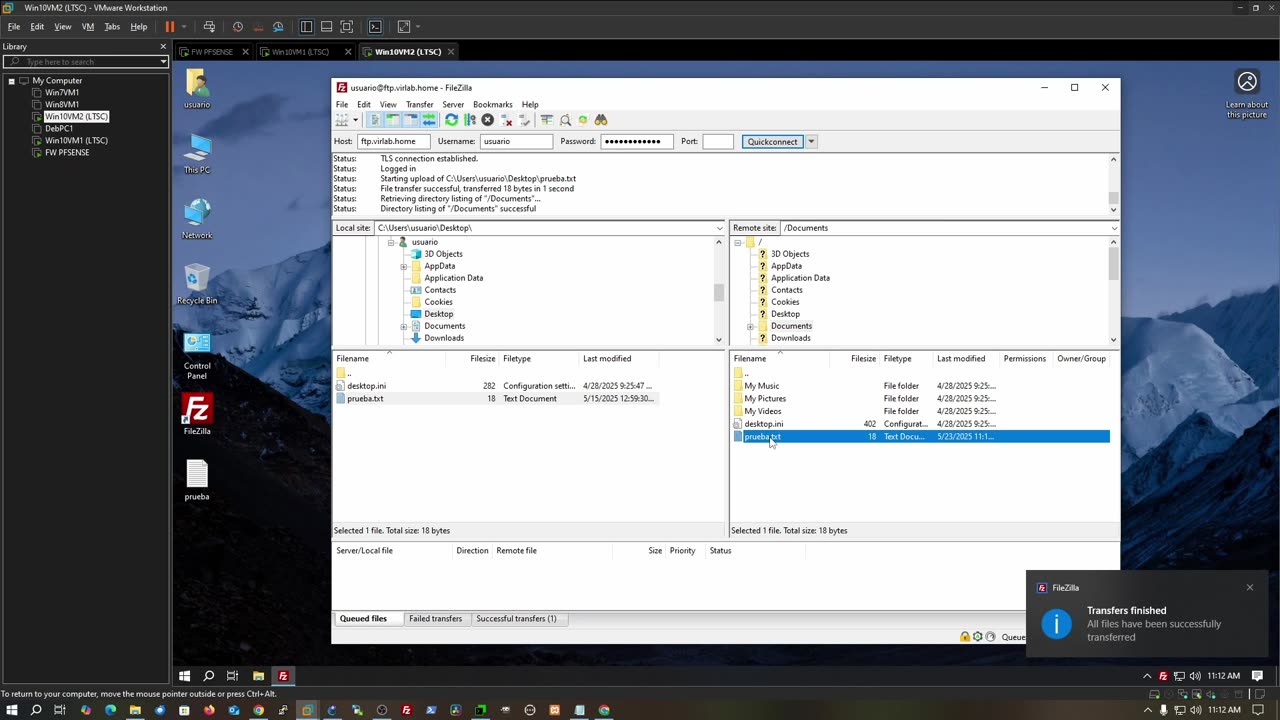Toggle local directory tree display icon
The width and height of the screenshot is (1280, 720).
[393, 120]
